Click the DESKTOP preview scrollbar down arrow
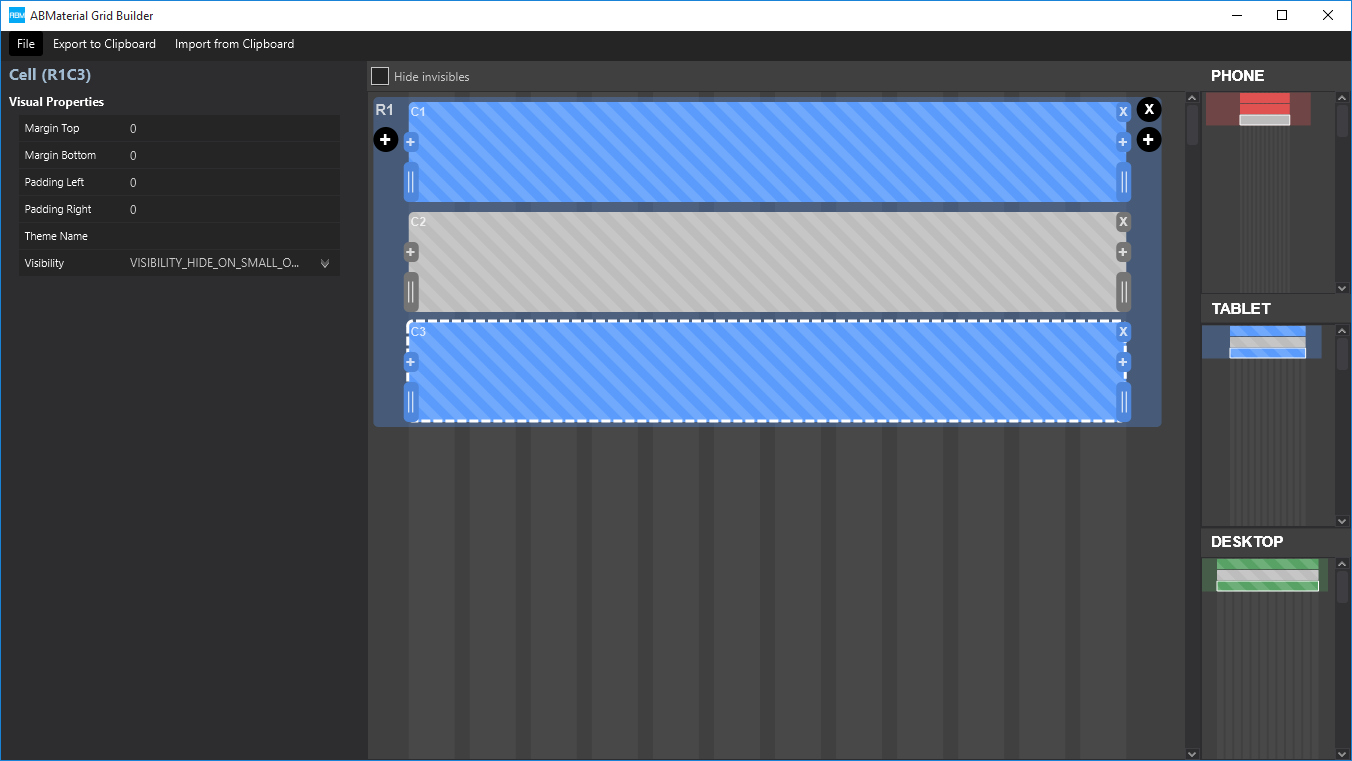This screenshot has height=761, width=1352. (x=1342, y=754)
